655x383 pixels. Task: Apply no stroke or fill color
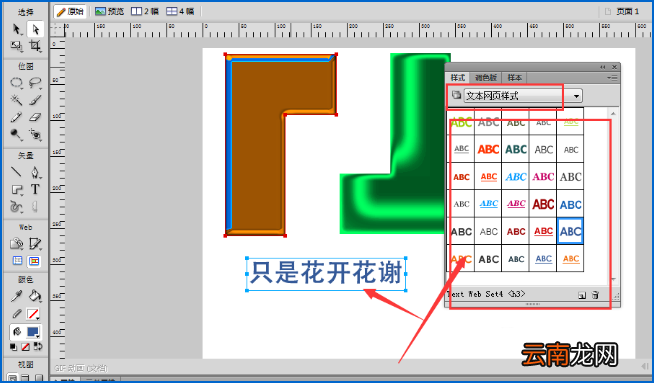pos(25,347)
